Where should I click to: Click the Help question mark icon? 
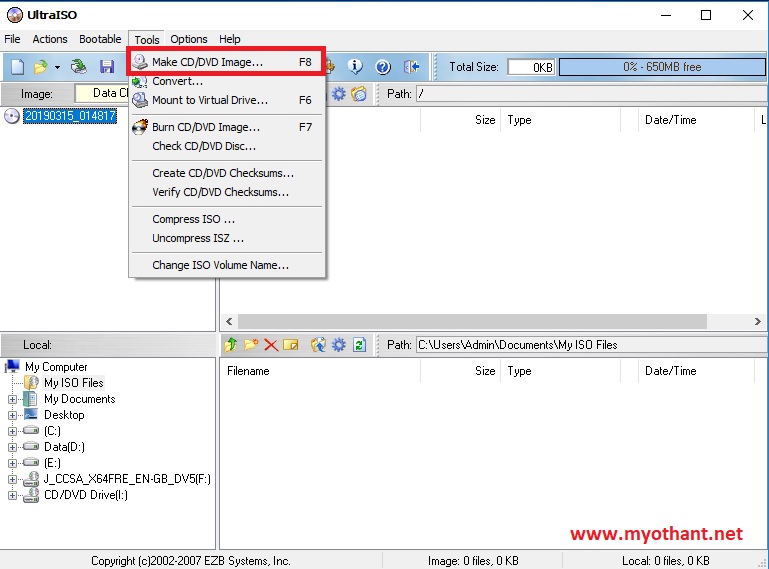pyautogui.click(x=383, y=66)
